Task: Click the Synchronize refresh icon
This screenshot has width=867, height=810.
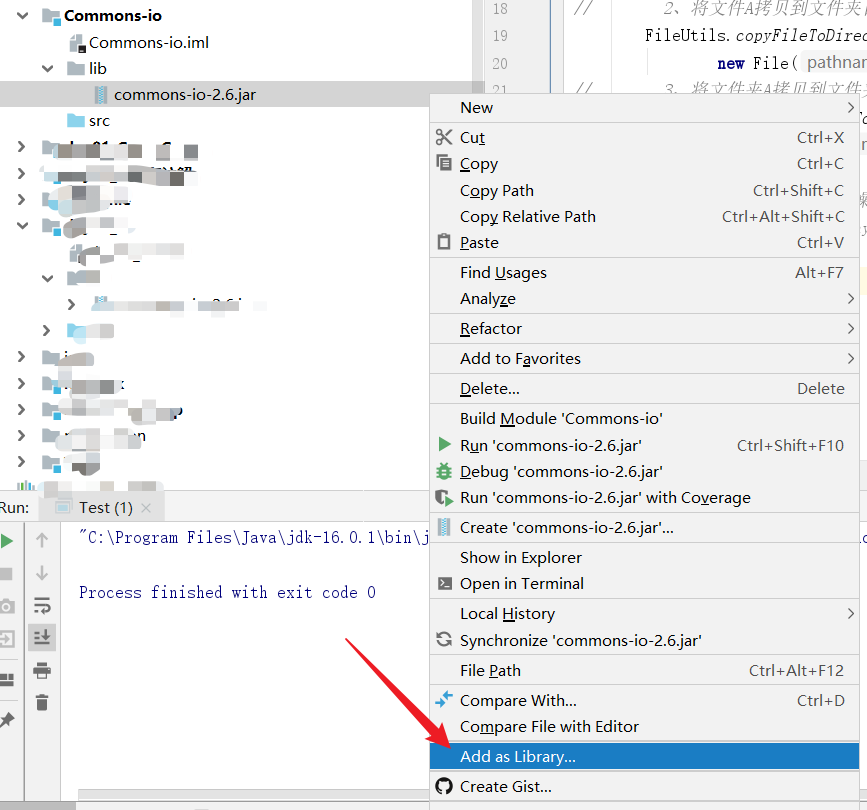Action: pos(444,640)
